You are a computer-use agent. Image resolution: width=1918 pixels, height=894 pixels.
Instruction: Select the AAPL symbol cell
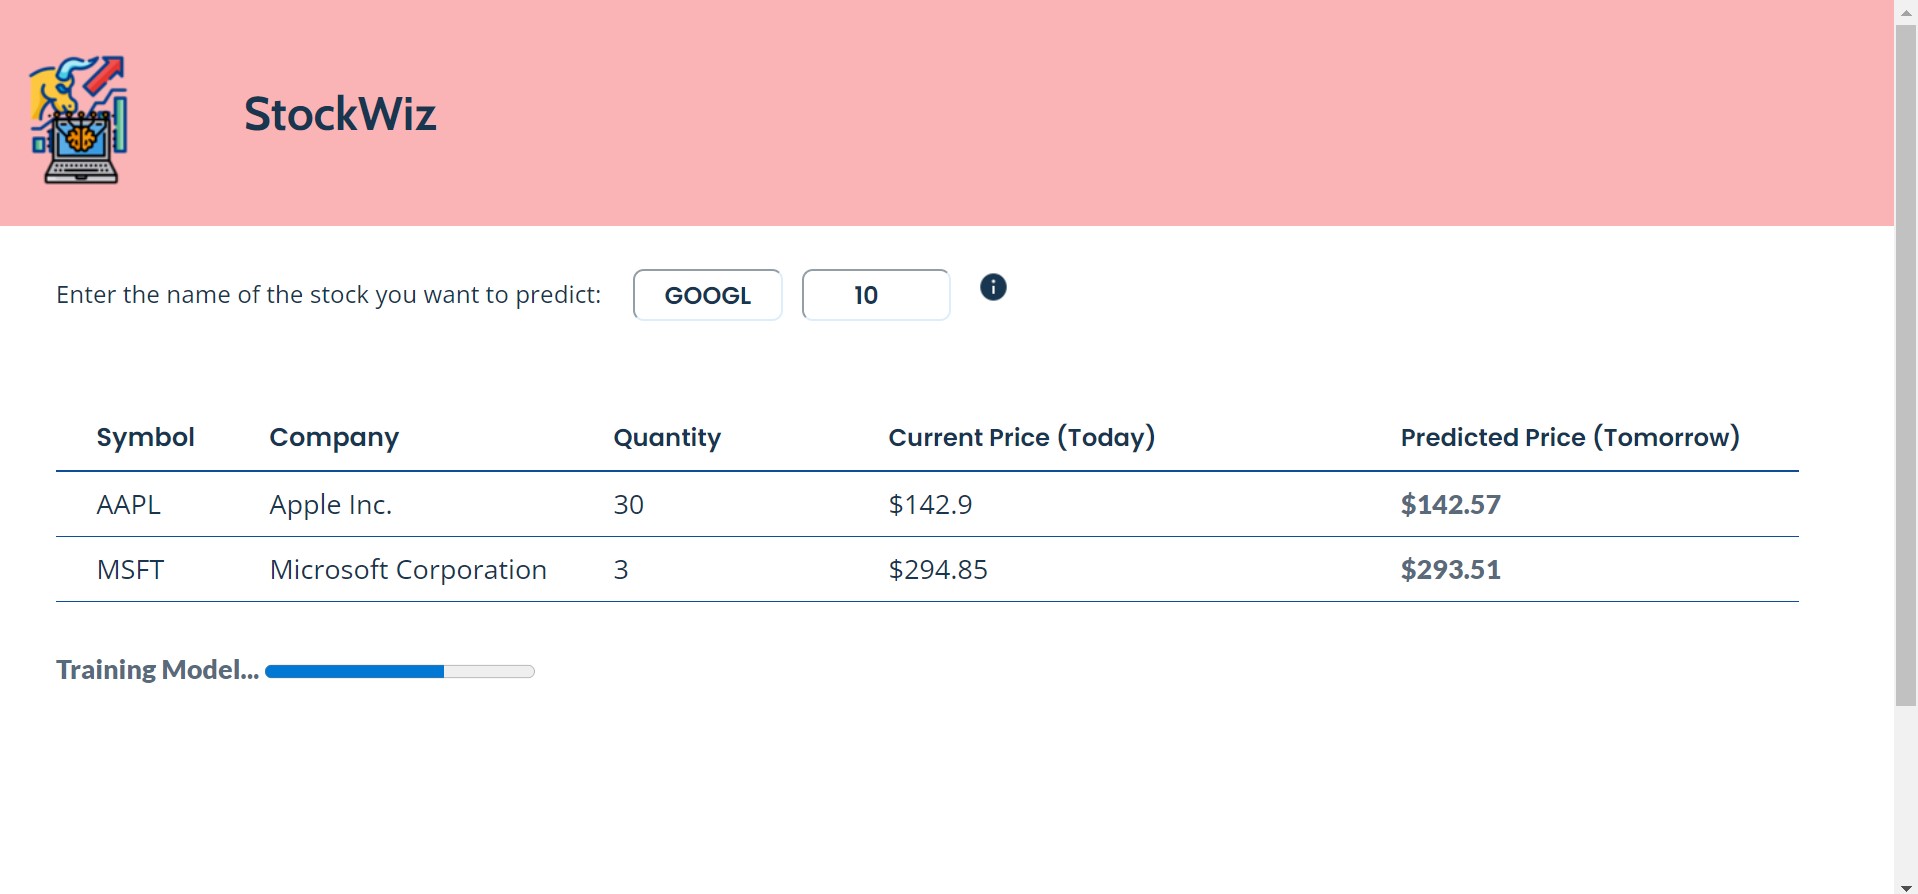click(x=128, y=505)
